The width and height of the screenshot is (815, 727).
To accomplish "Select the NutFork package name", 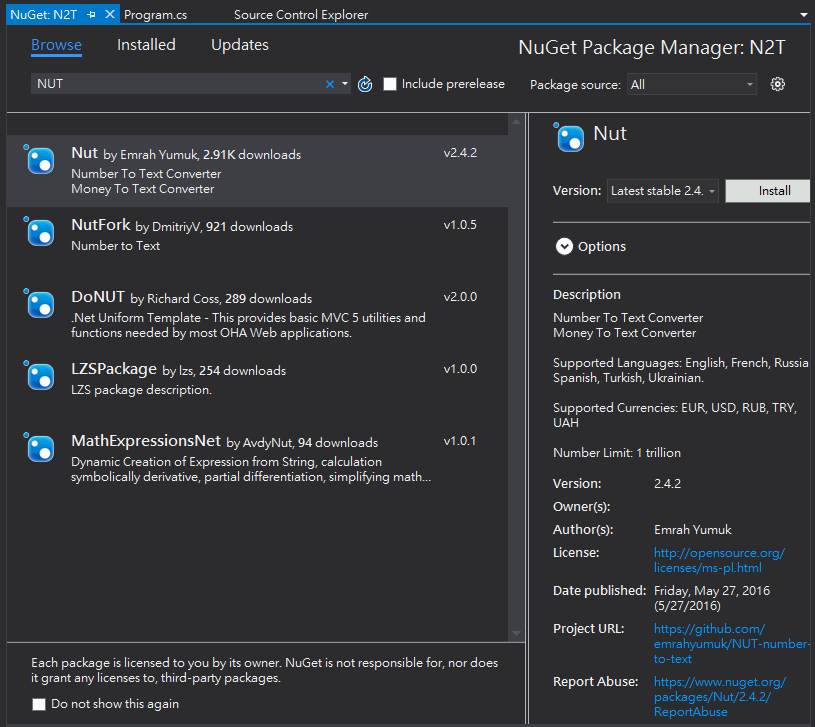I will point(101,225).
